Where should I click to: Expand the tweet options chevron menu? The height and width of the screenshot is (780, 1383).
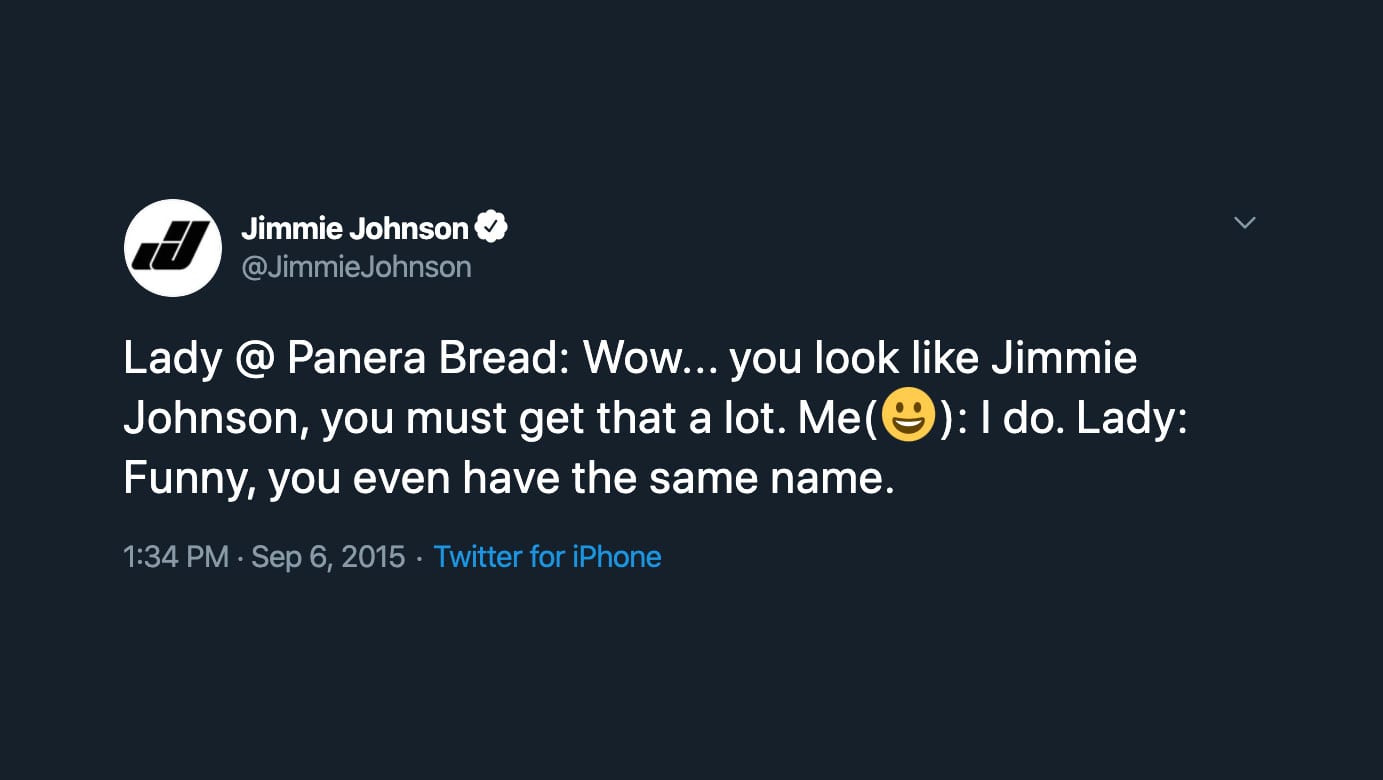(1244, 222)
